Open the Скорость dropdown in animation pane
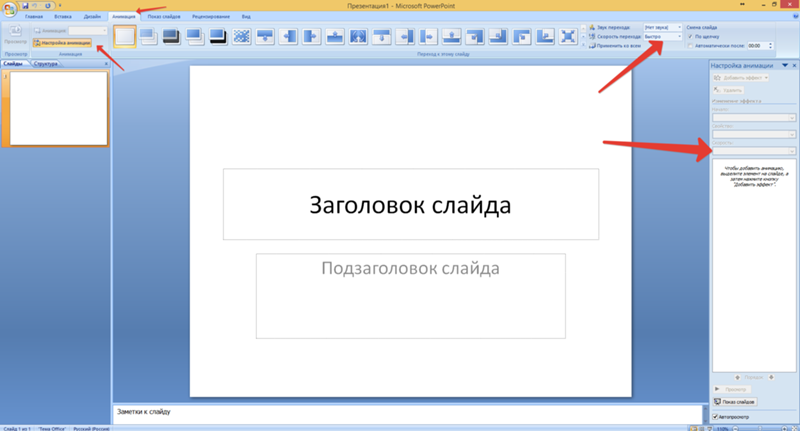Viewport: 800px width, 431px height. pos(754,151)
